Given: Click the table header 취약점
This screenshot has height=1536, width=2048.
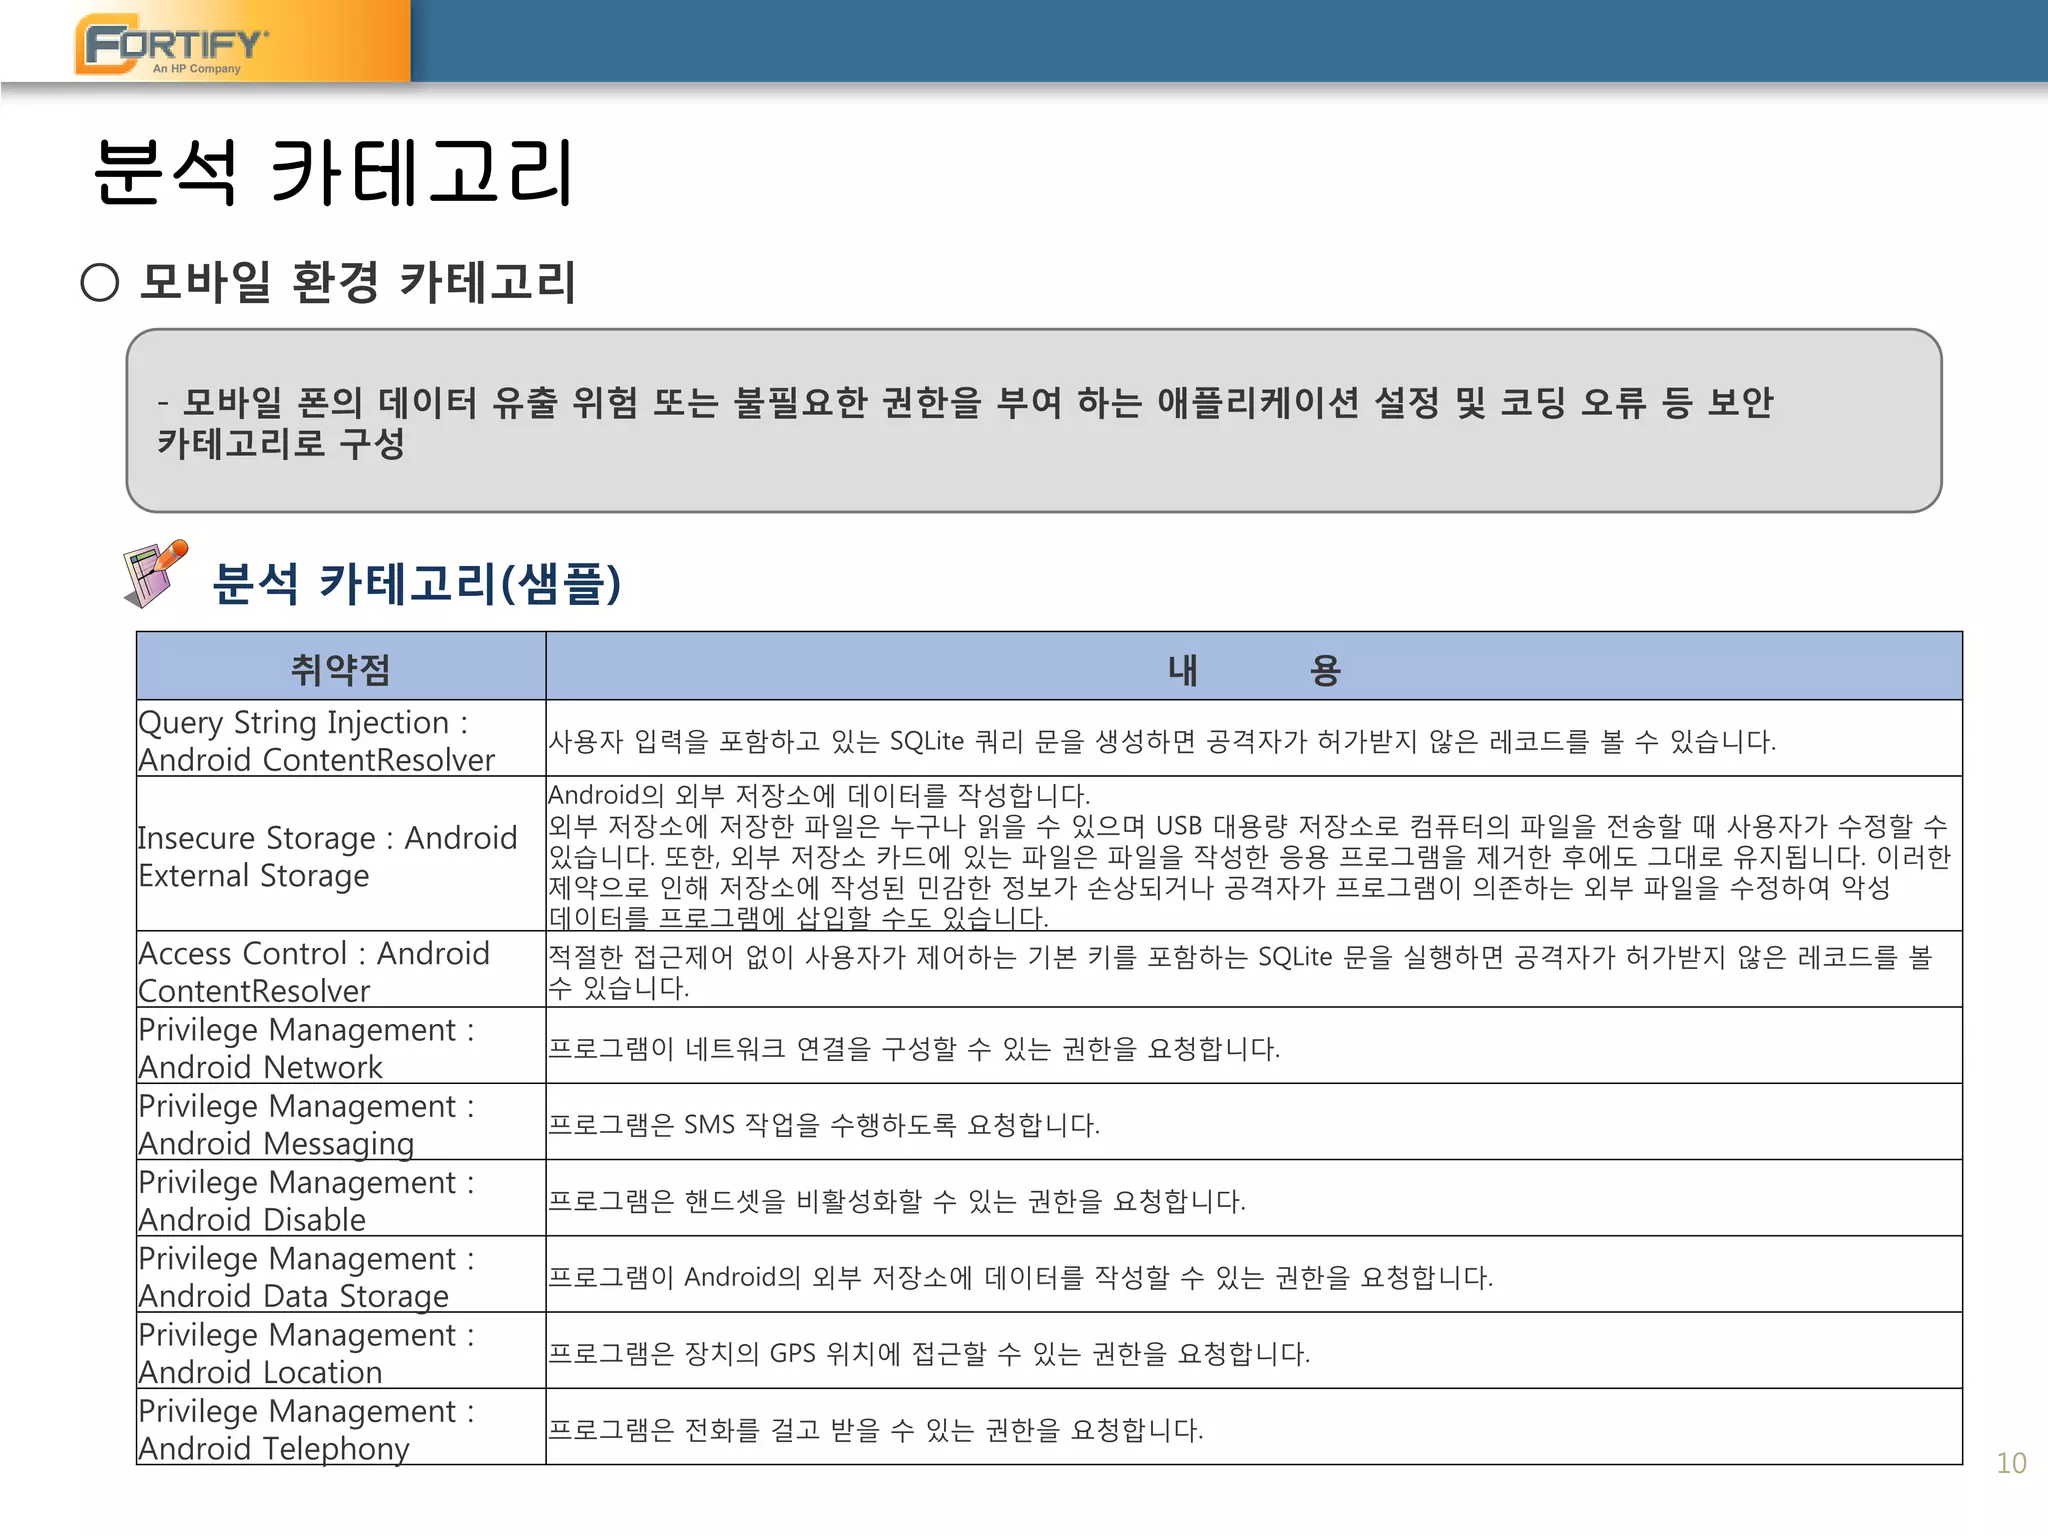Looking at the screenshot, I should tap(341, 666).
